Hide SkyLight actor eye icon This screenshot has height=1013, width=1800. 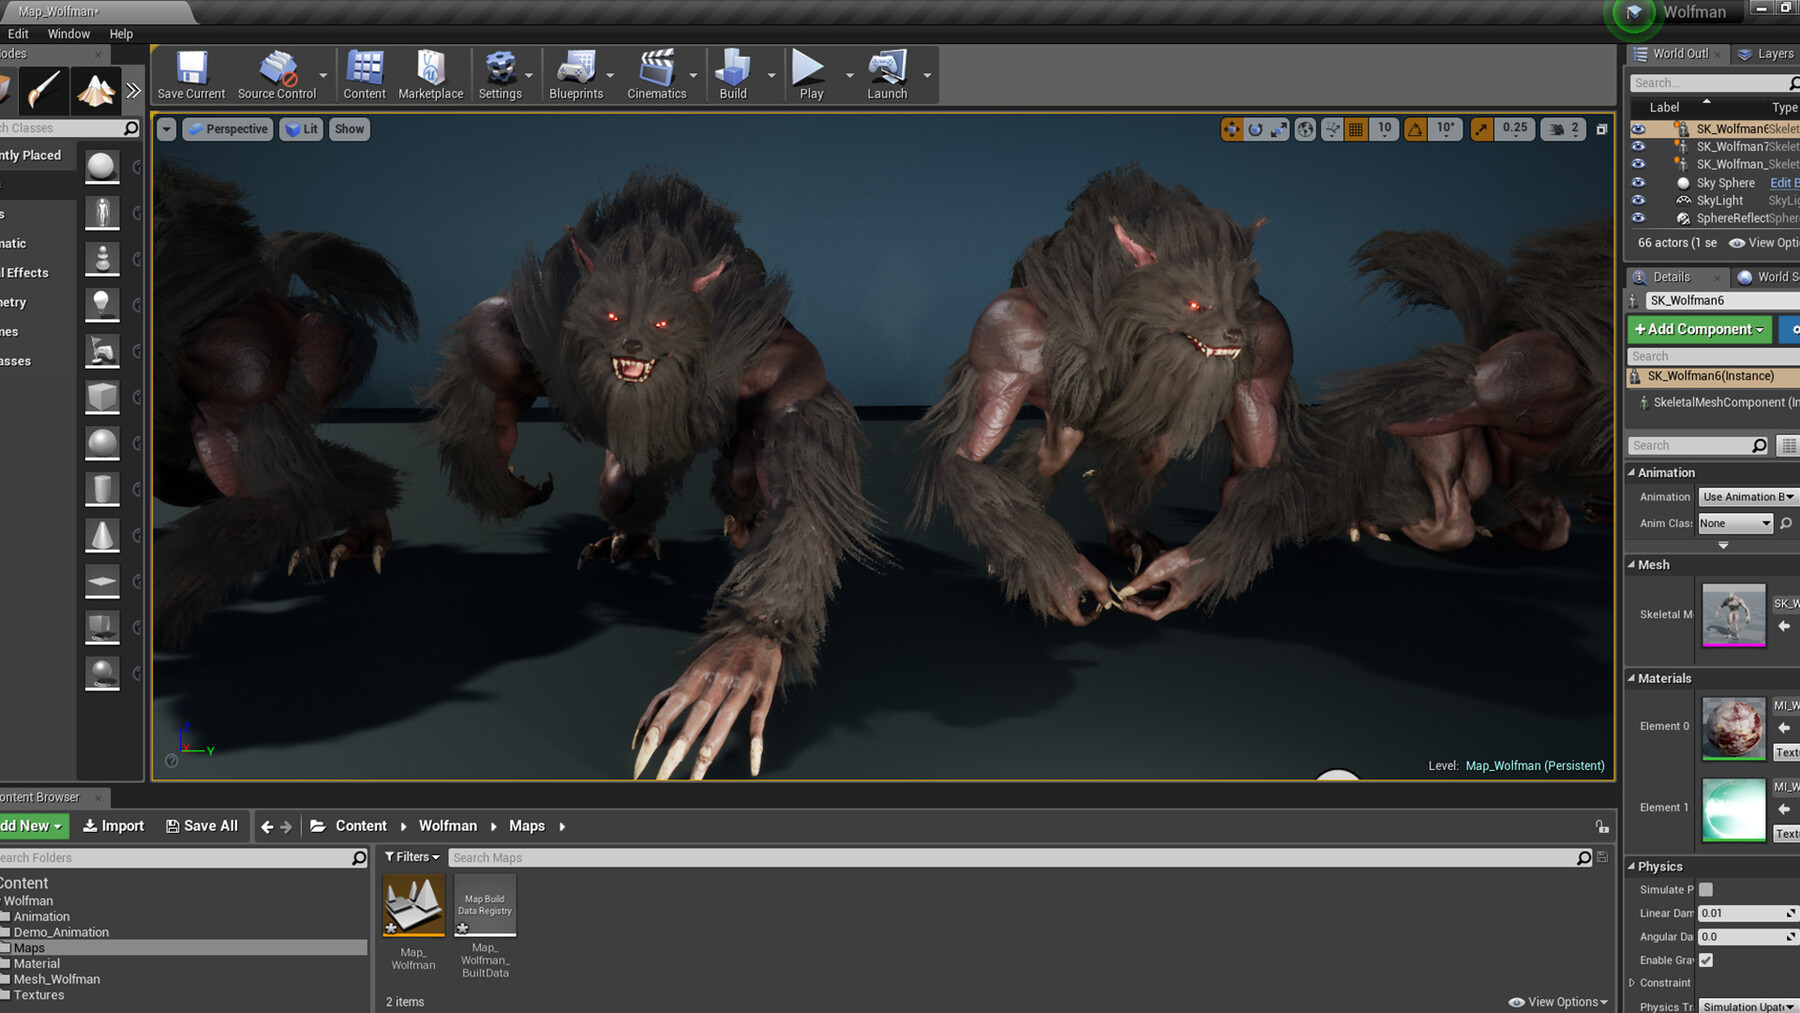tap(1638, 200)
